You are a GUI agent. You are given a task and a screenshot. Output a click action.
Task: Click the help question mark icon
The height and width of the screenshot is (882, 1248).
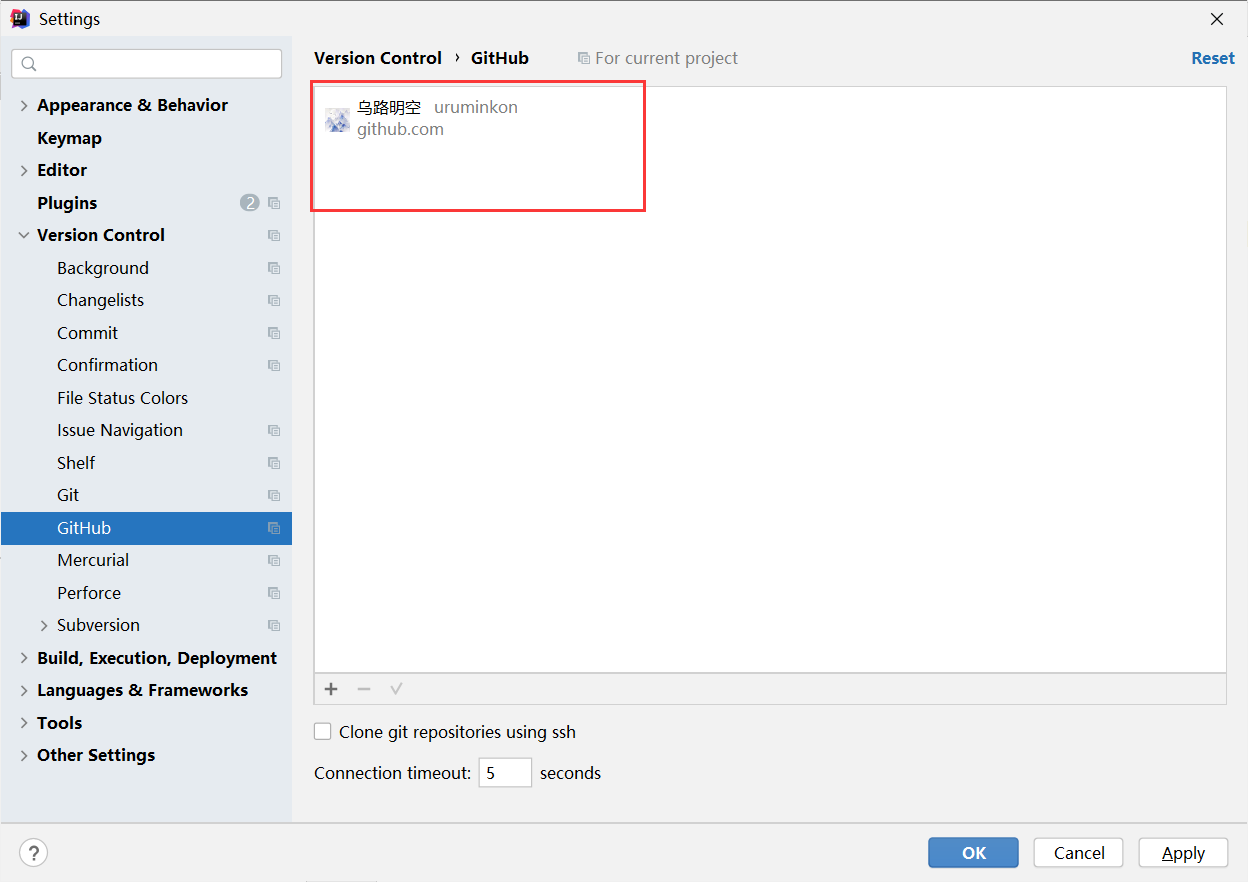tap(34, 853)
